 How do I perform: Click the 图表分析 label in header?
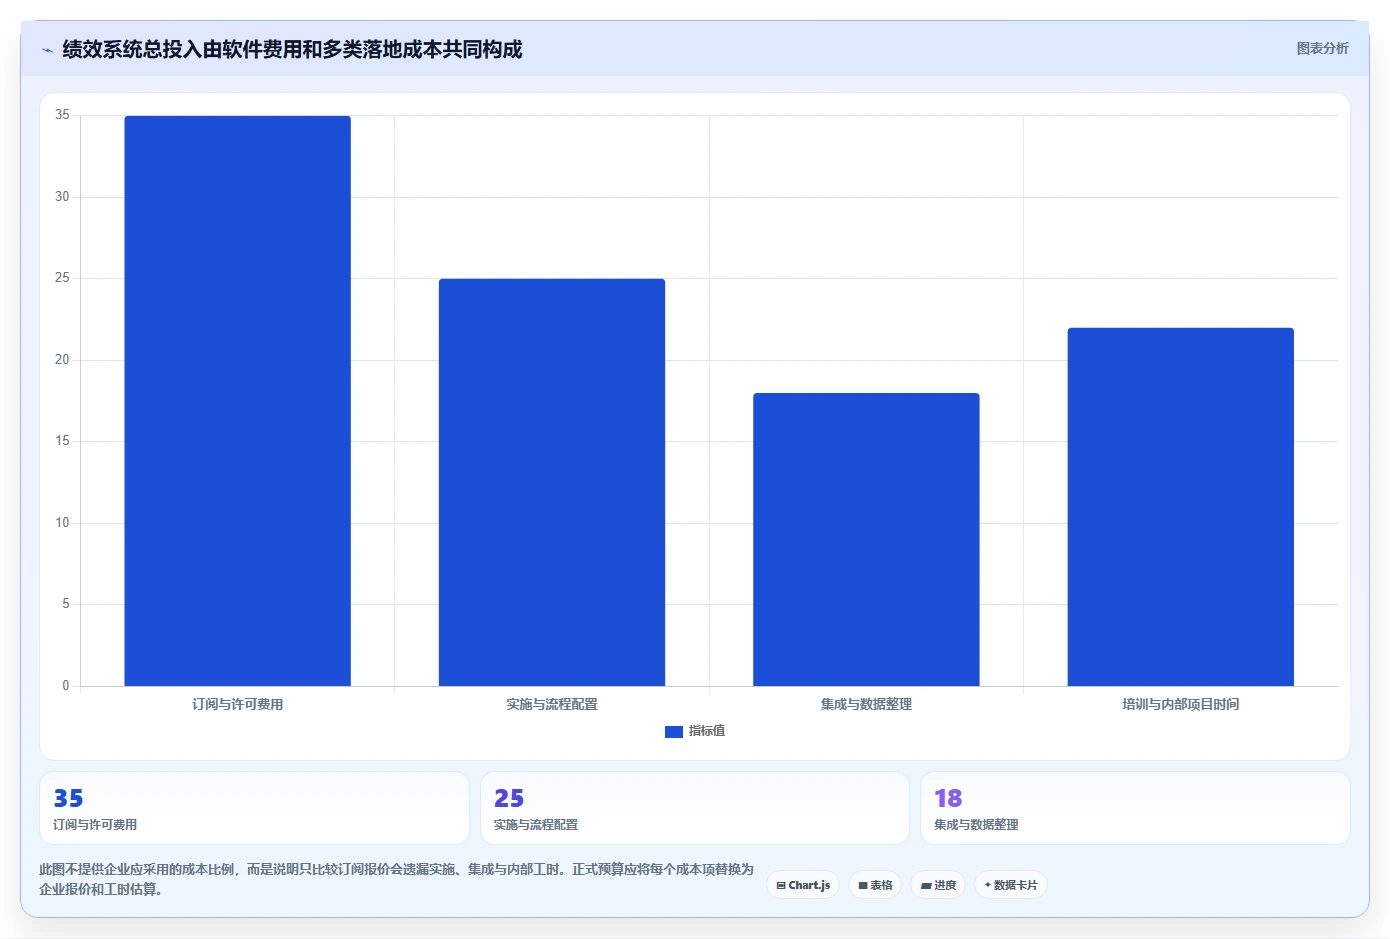[x=1322, y=48]
